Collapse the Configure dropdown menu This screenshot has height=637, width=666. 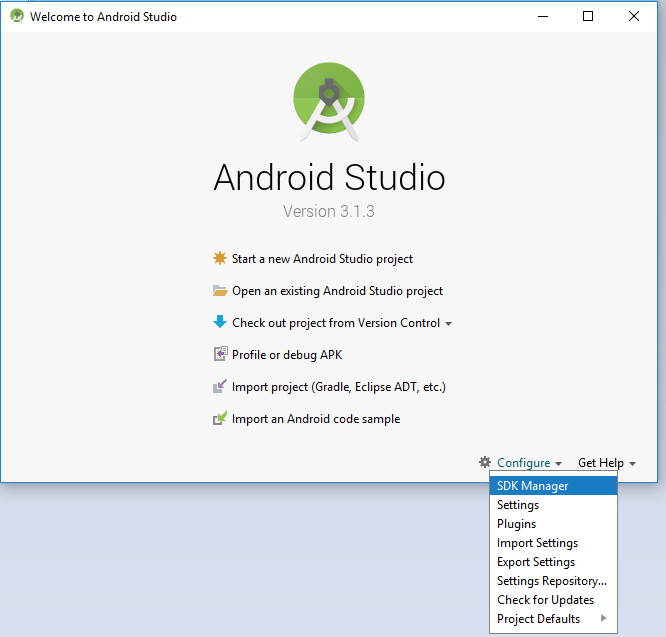[529, 462]
